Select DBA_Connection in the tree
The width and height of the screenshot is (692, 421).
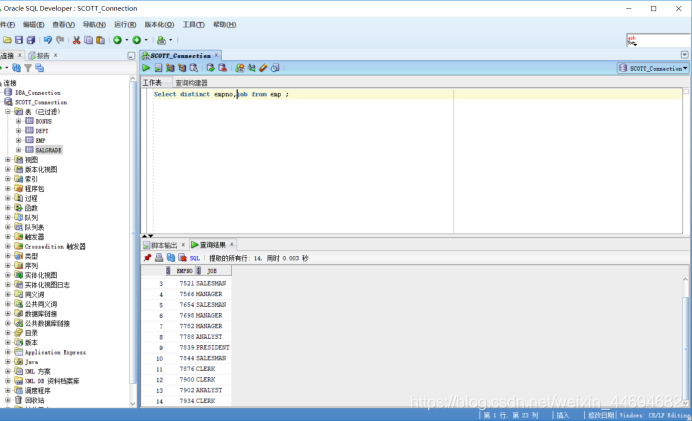click(38, 93)
